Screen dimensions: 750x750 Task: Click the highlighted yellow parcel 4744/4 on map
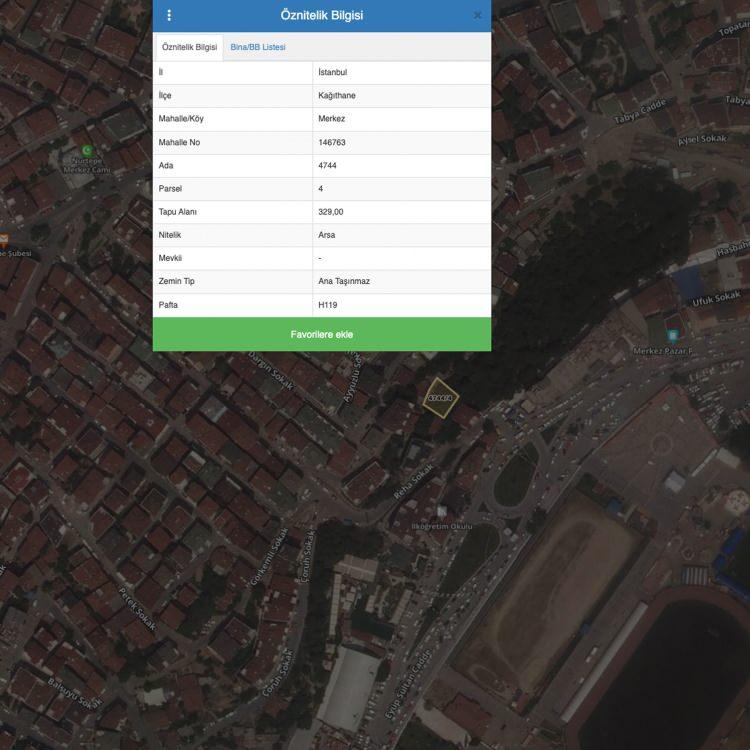[440, 398]
